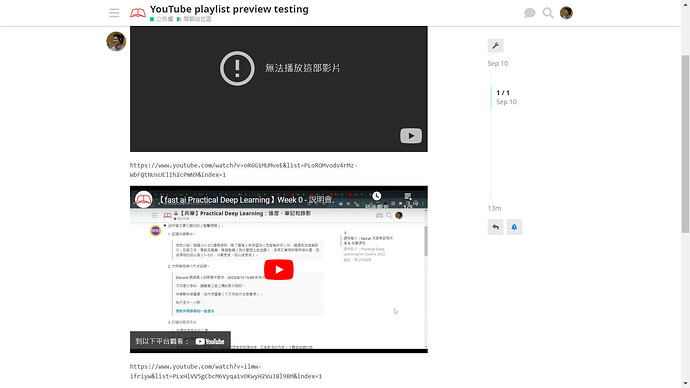This screenshot has width=690, height=388.
Task: Click the reply arrow button in the timeline
Action: click(495, 227)
